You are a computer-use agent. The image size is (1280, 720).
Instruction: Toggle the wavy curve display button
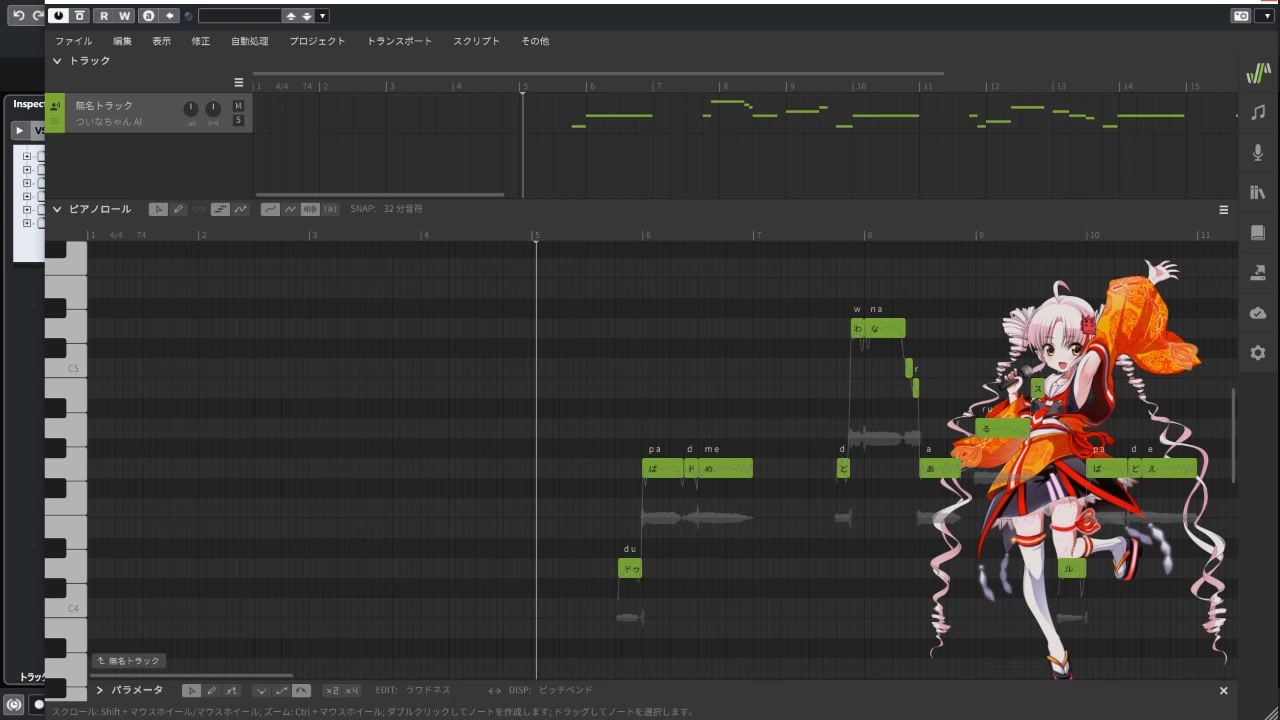290,209
